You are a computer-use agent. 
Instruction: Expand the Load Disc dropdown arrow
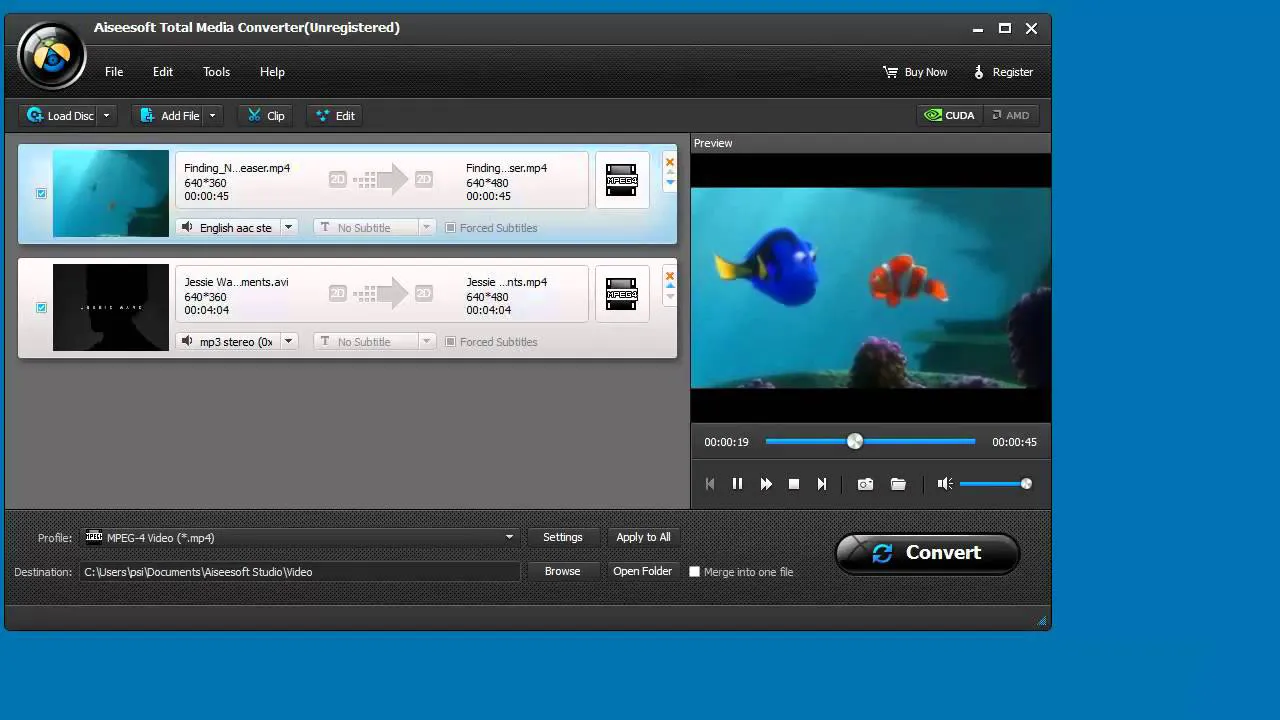point(107,116)
